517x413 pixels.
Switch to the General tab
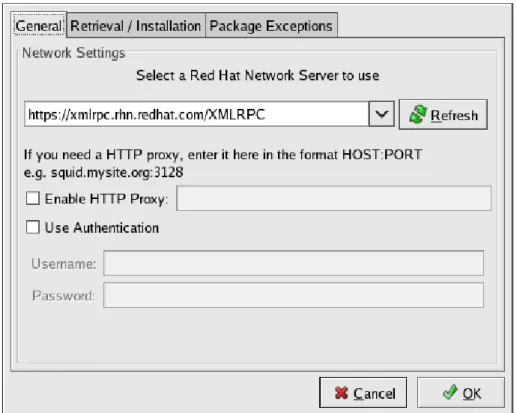pos(39,26)
